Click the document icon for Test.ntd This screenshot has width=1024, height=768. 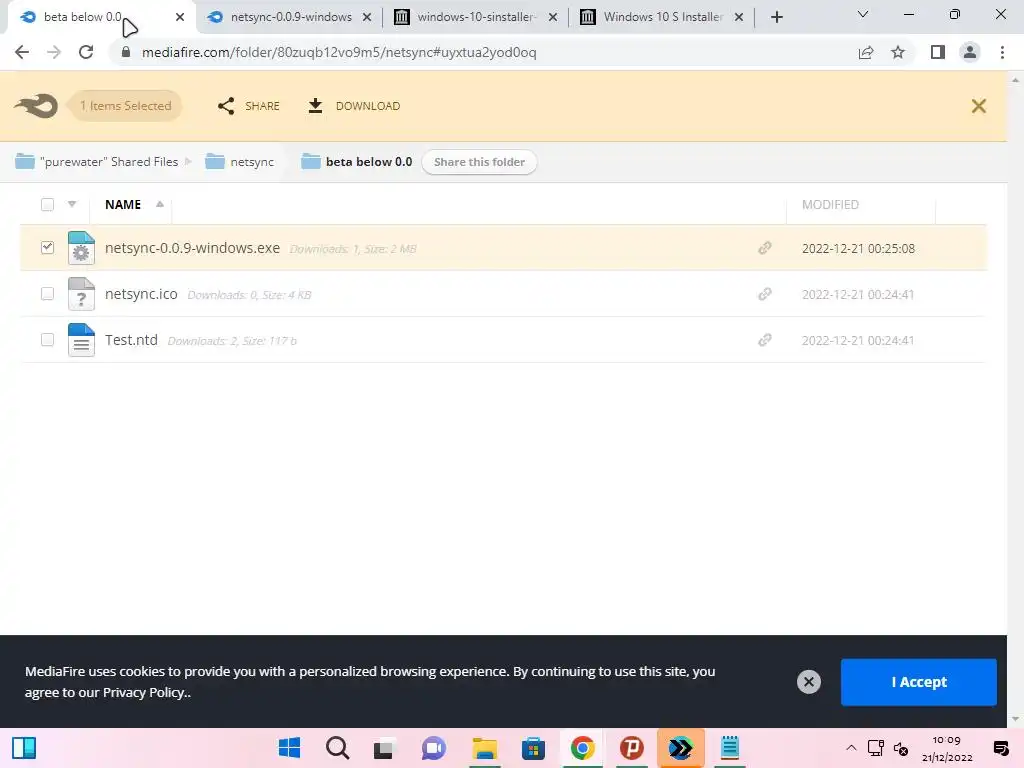[x=81, y=340]
